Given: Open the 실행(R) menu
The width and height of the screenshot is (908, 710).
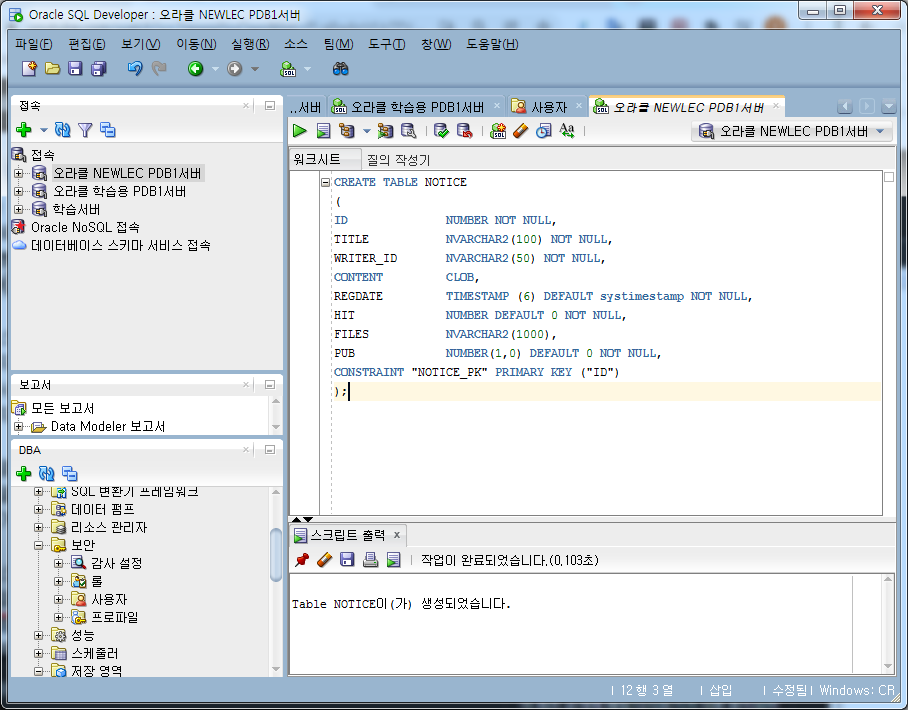Looking at the screenshot, I should (250, 44).
